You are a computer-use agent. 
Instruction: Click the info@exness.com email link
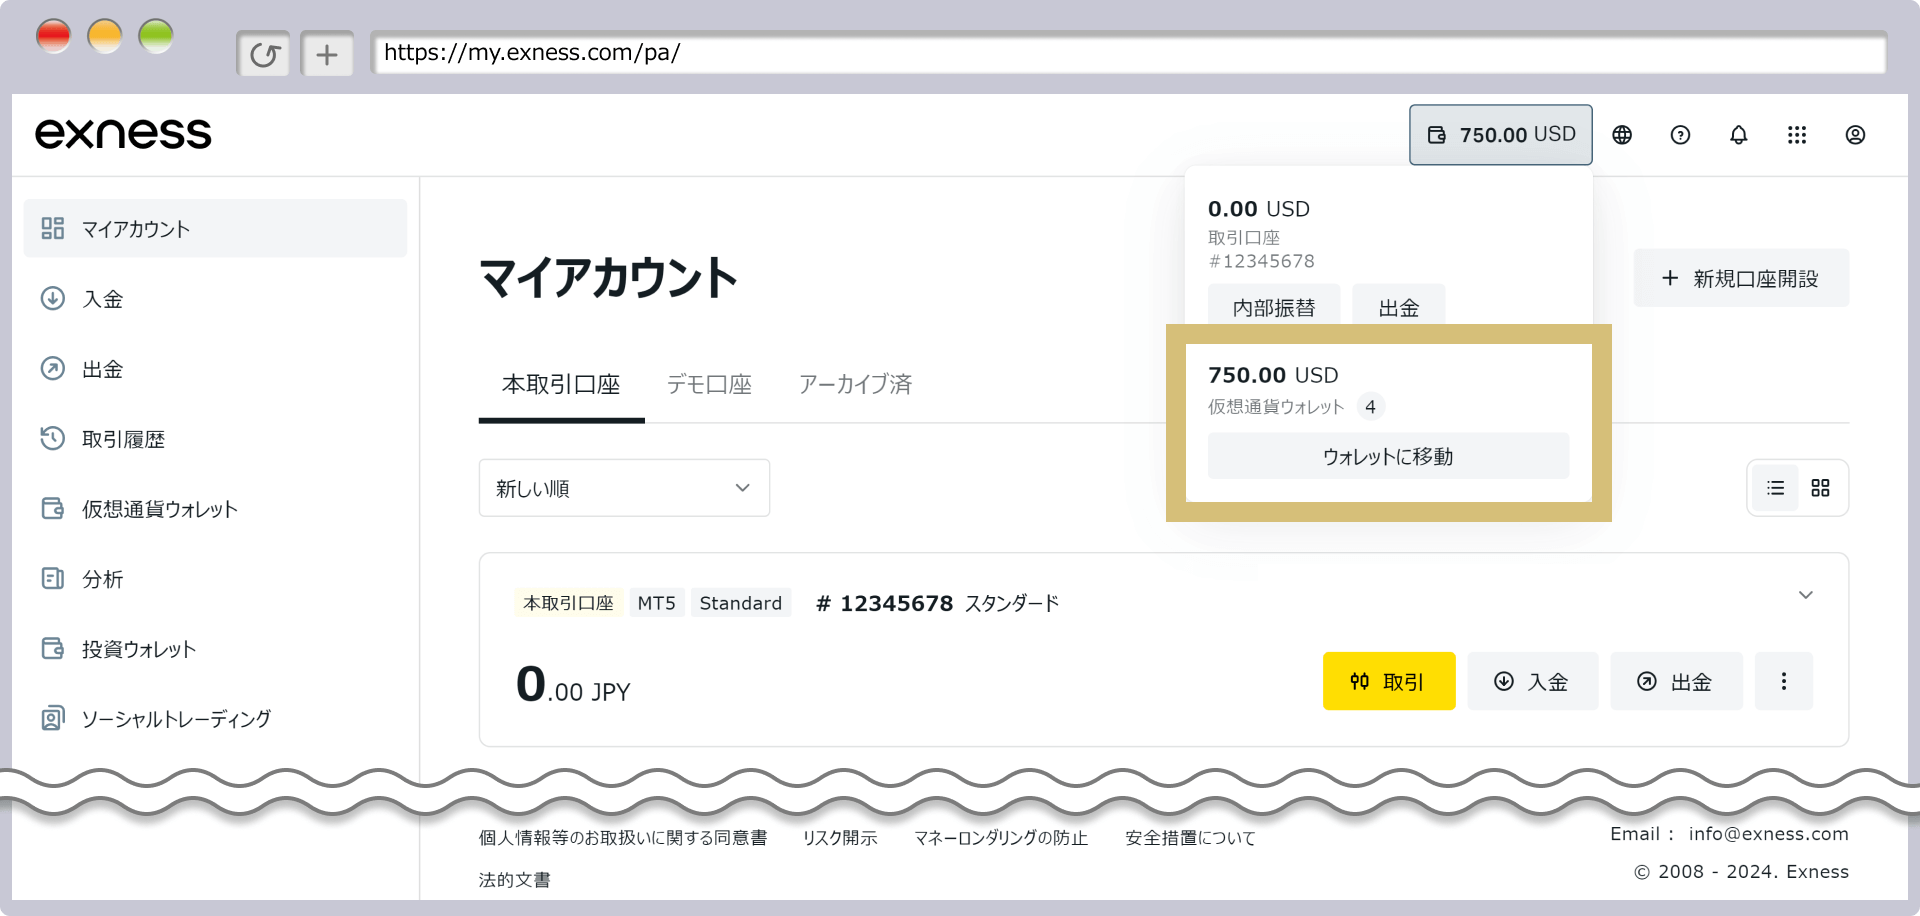pyautogui.click(x=1768, y=834)
